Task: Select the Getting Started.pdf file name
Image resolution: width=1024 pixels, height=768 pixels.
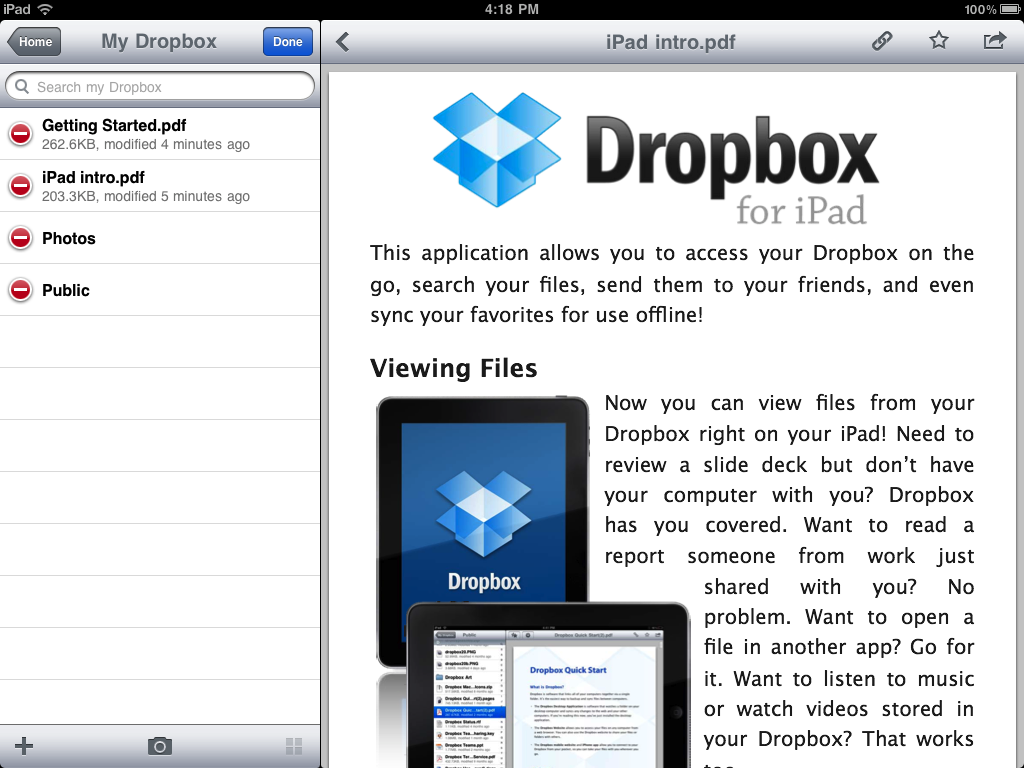Action: click(x=114, y=126)
